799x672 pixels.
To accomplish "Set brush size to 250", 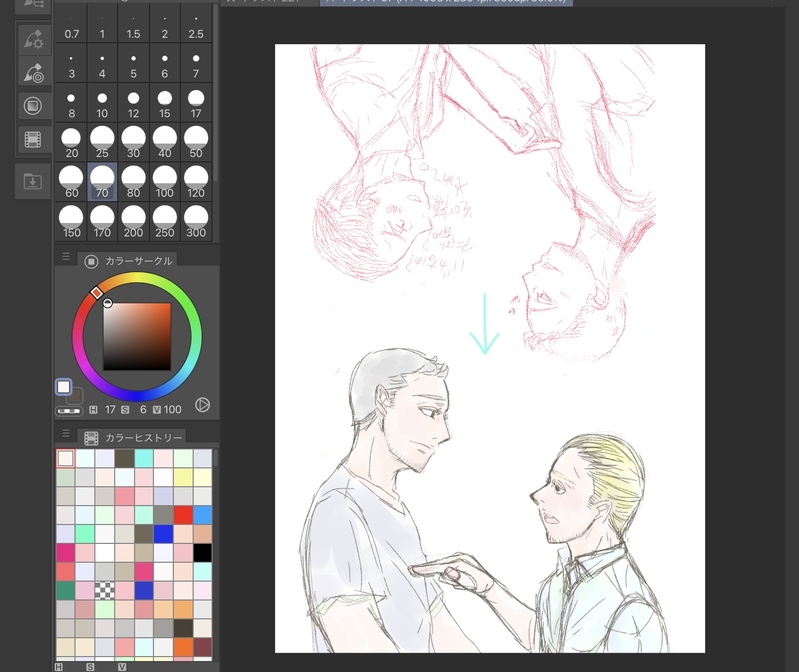I will tap(165, 222).
